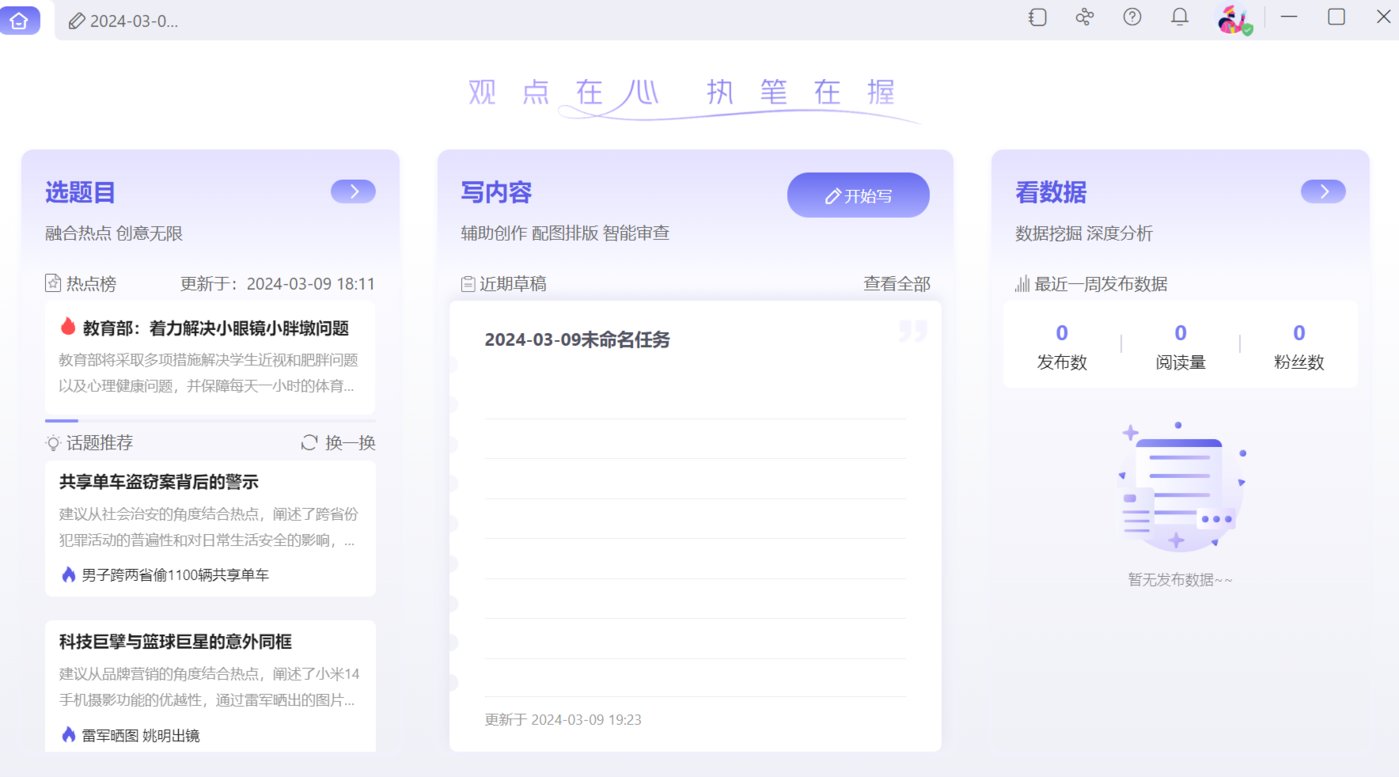Screen dimensions: 1399x777
Task: Click the 近期草稿 clipboard icon
Action: click(468, 284)
